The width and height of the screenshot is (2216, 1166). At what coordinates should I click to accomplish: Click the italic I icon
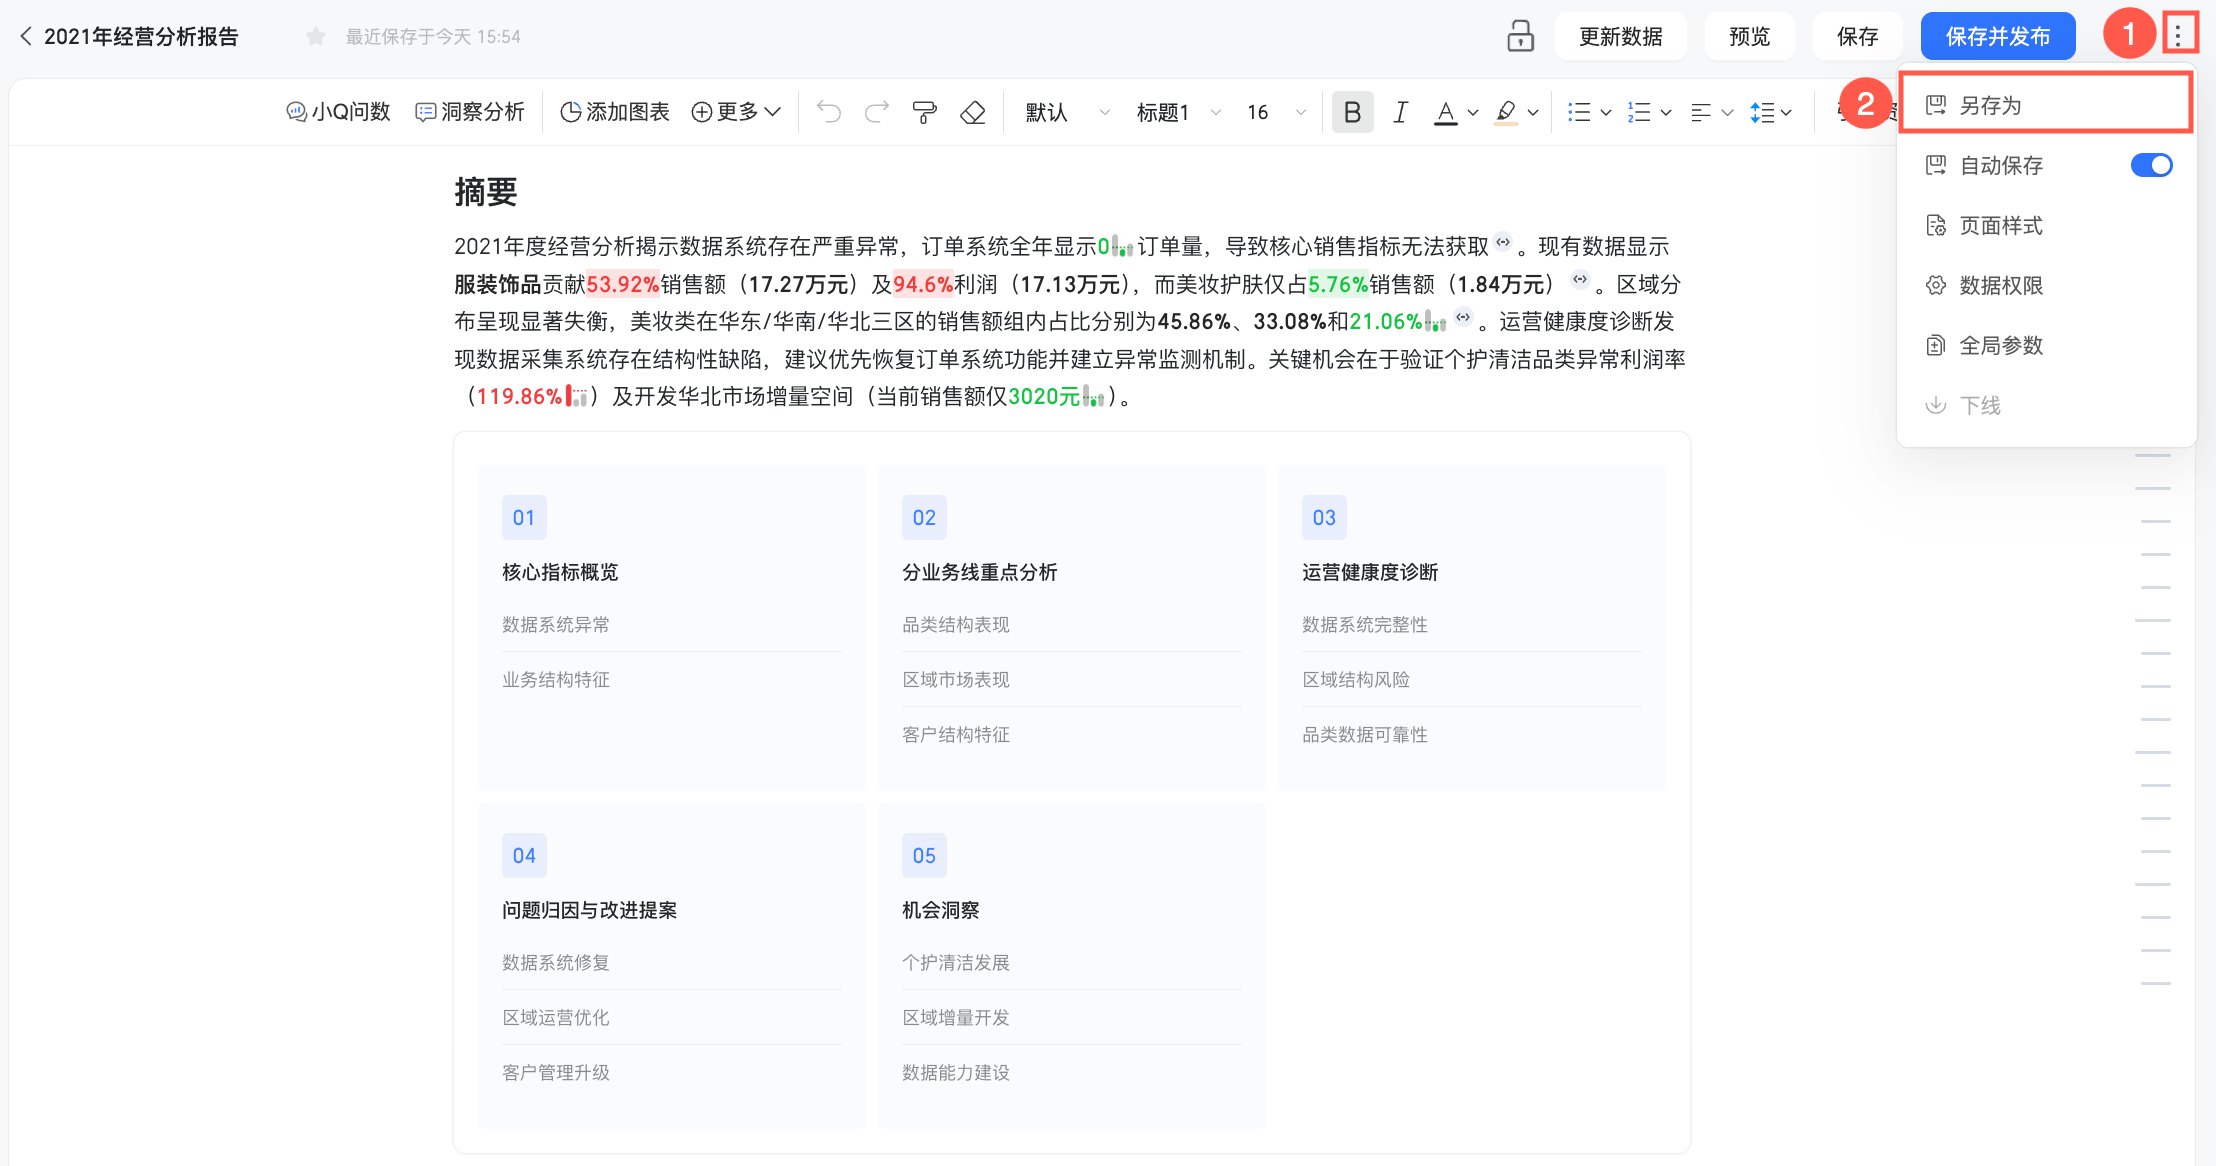coord(1400,112)
